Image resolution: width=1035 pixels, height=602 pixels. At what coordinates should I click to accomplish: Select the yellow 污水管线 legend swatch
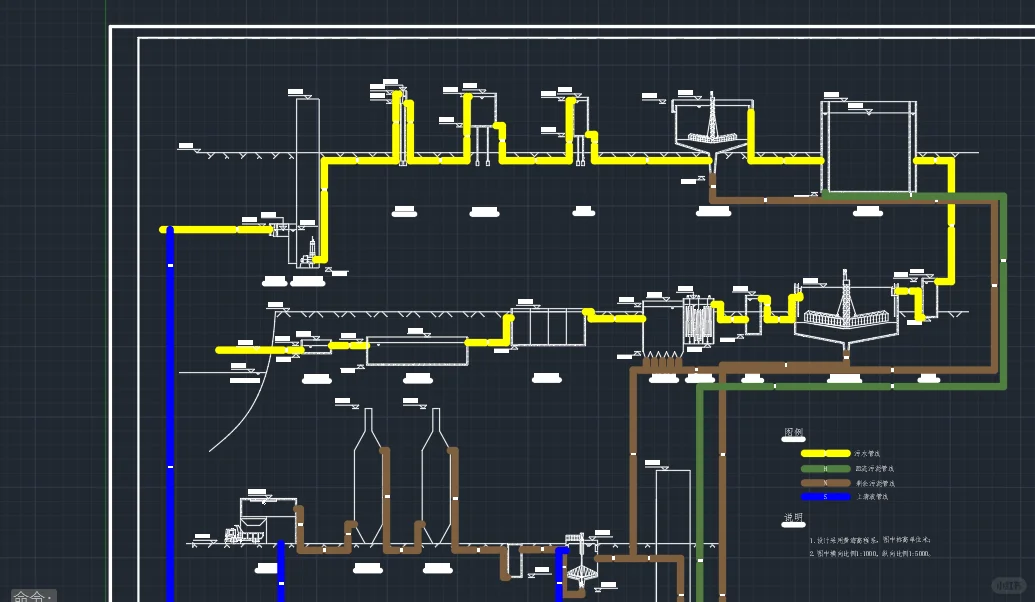click(825, 453)
